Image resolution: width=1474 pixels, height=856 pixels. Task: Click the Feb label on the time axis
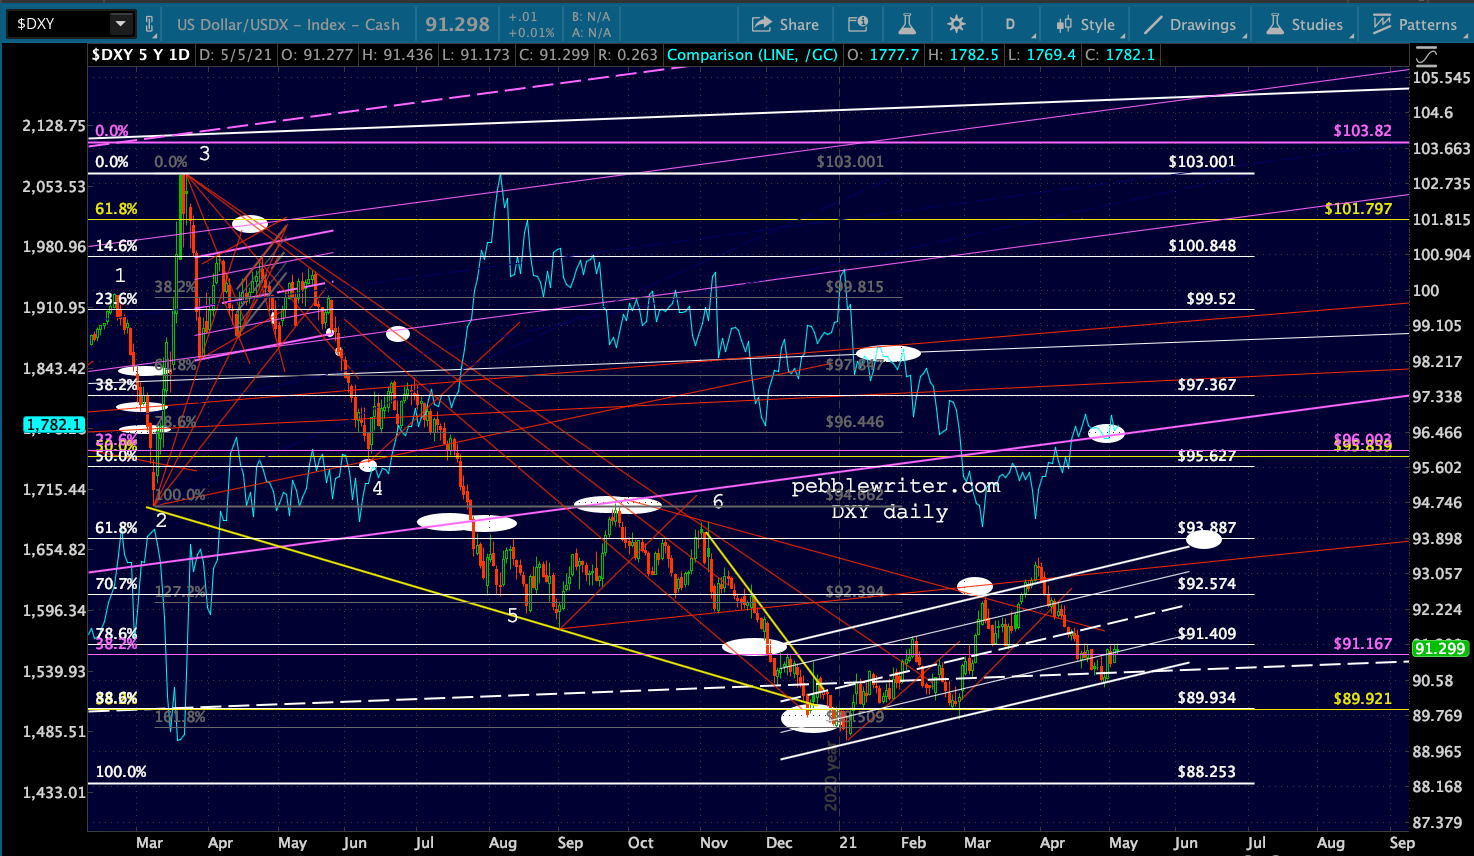click(913, 843)
